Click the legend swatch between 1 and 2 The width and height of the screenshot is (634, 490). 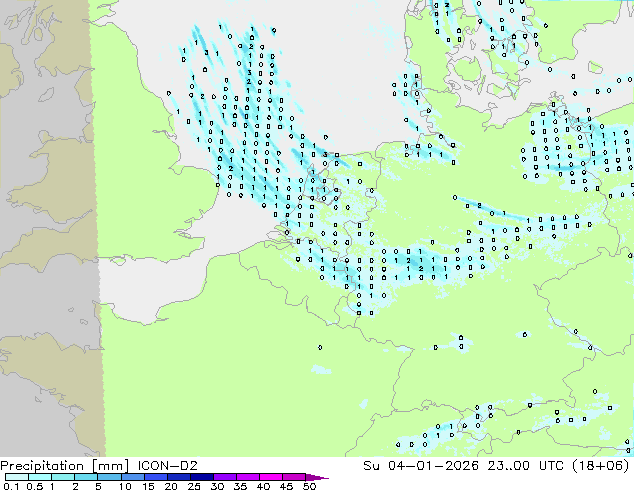pyautogui.click(x=63, y=477)
